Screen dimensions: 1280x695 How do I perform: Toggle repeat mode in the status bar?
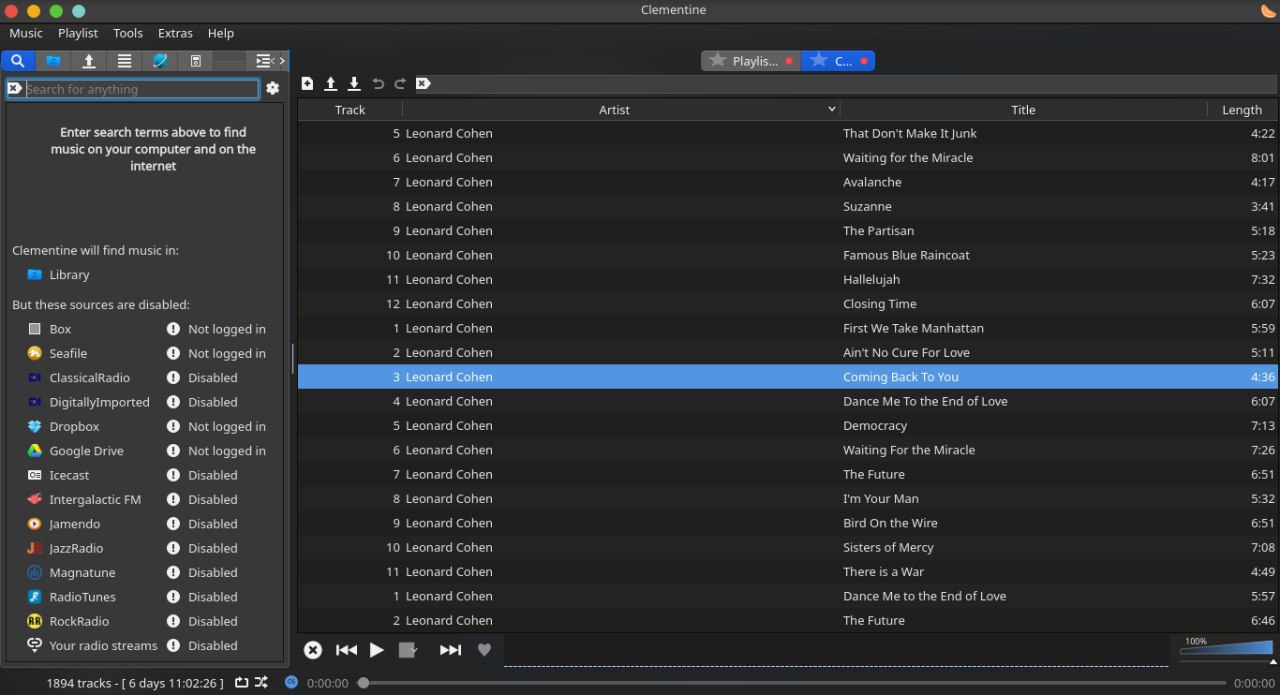point(242,683)
